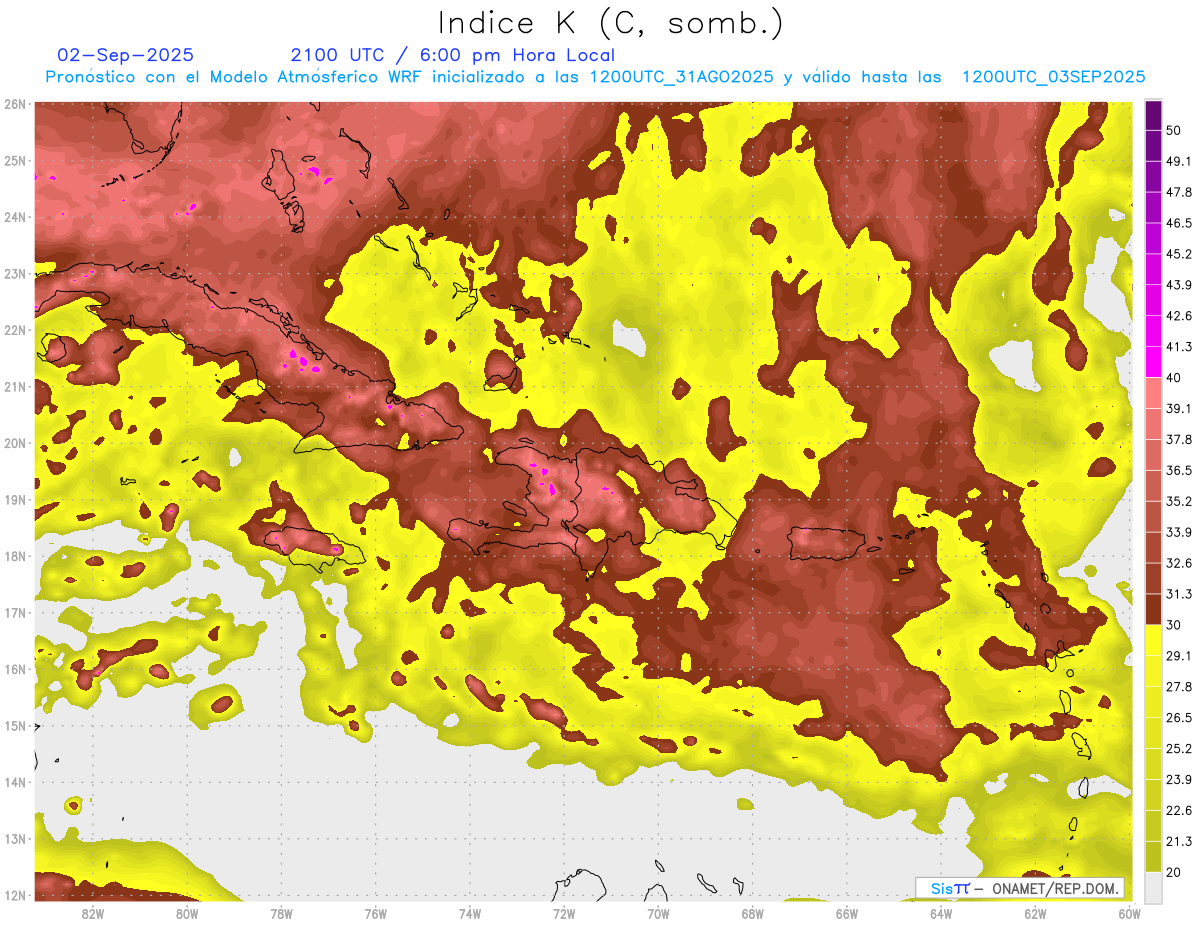The height and width of the screenshot is (927, 1200).
Task: Click the color bar value label '20'
Action: tap(1173, 872)
